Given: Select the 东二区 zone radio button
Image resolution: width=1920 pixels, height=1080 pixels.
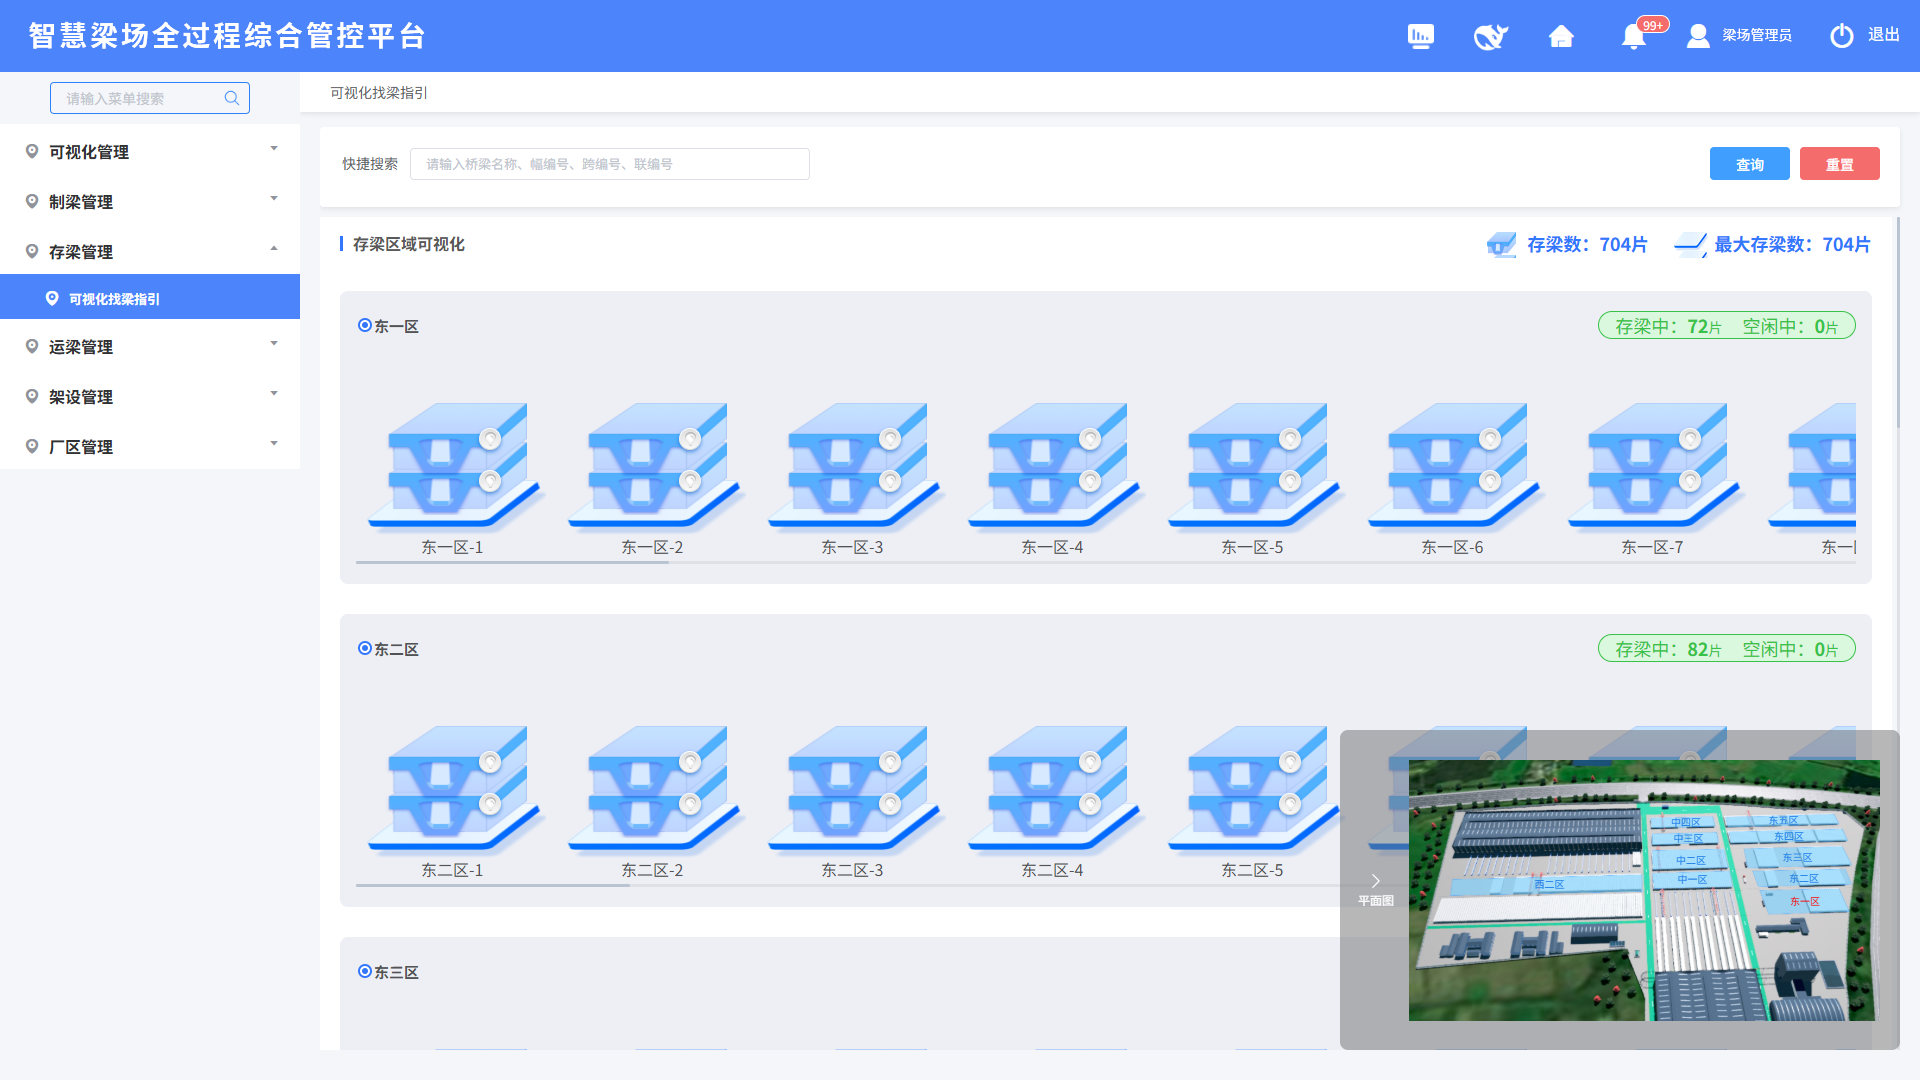Looking at the screenshot, I should coord(365,648).
